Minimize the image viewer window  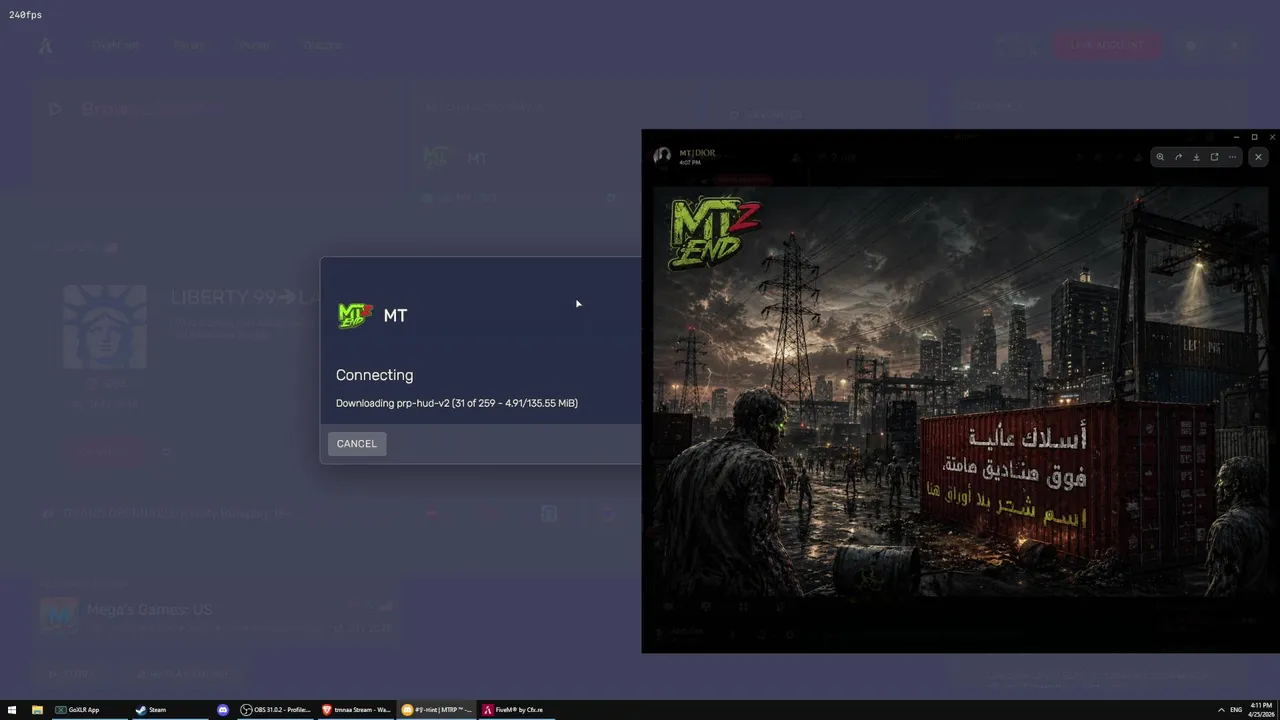[x=1237, y=137]
